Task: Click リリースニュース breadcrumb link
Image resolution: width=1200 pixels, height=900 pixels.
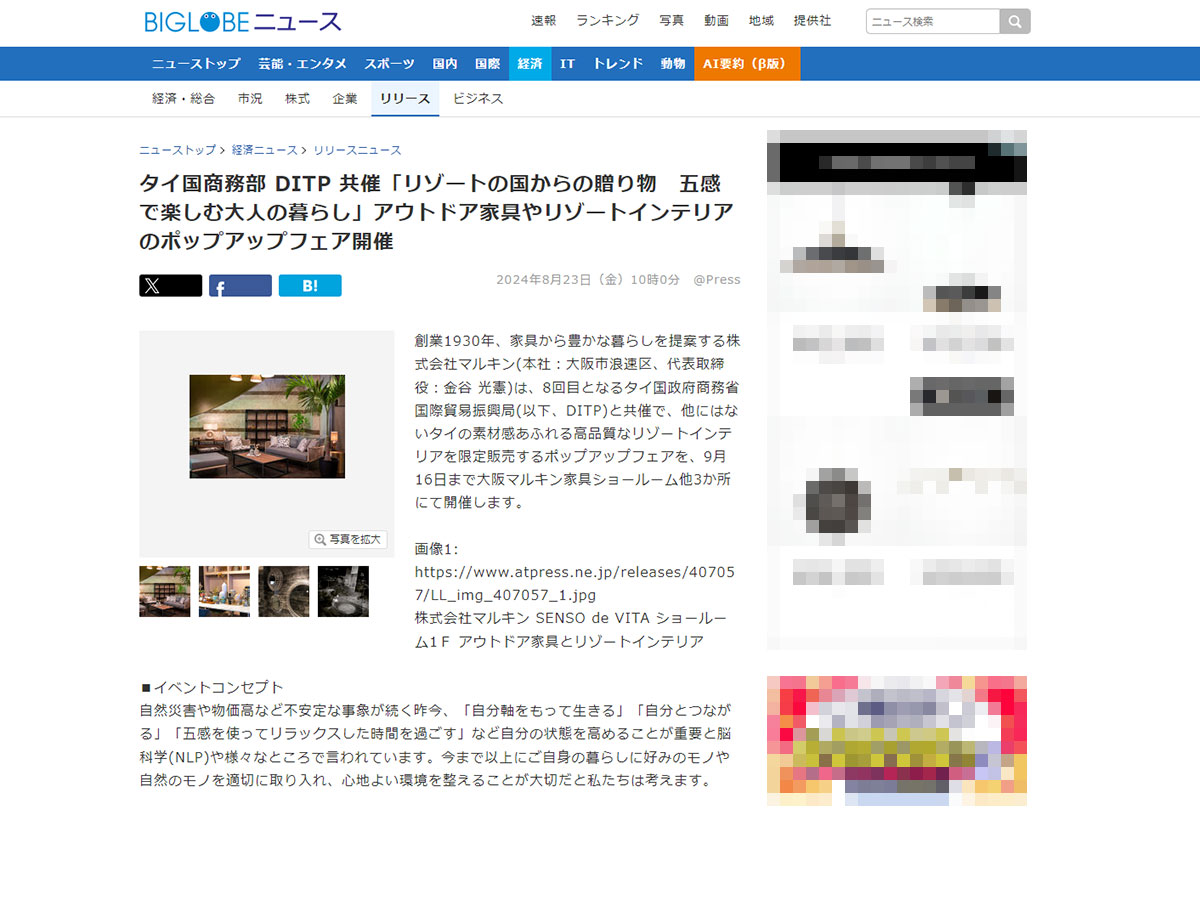Action: 357,150
